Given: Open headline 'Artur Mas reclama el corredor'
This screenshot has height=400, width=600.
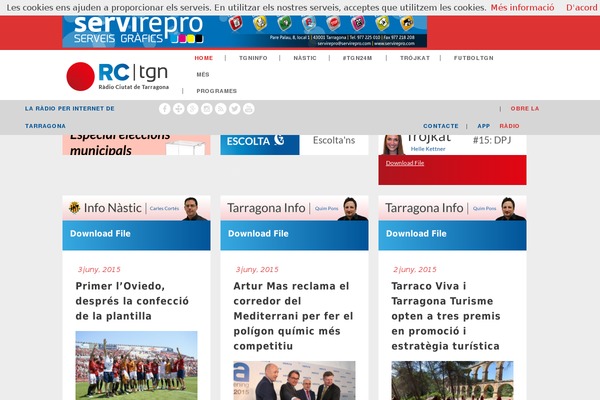Looking at the screenshot, I should coord(293,316).
